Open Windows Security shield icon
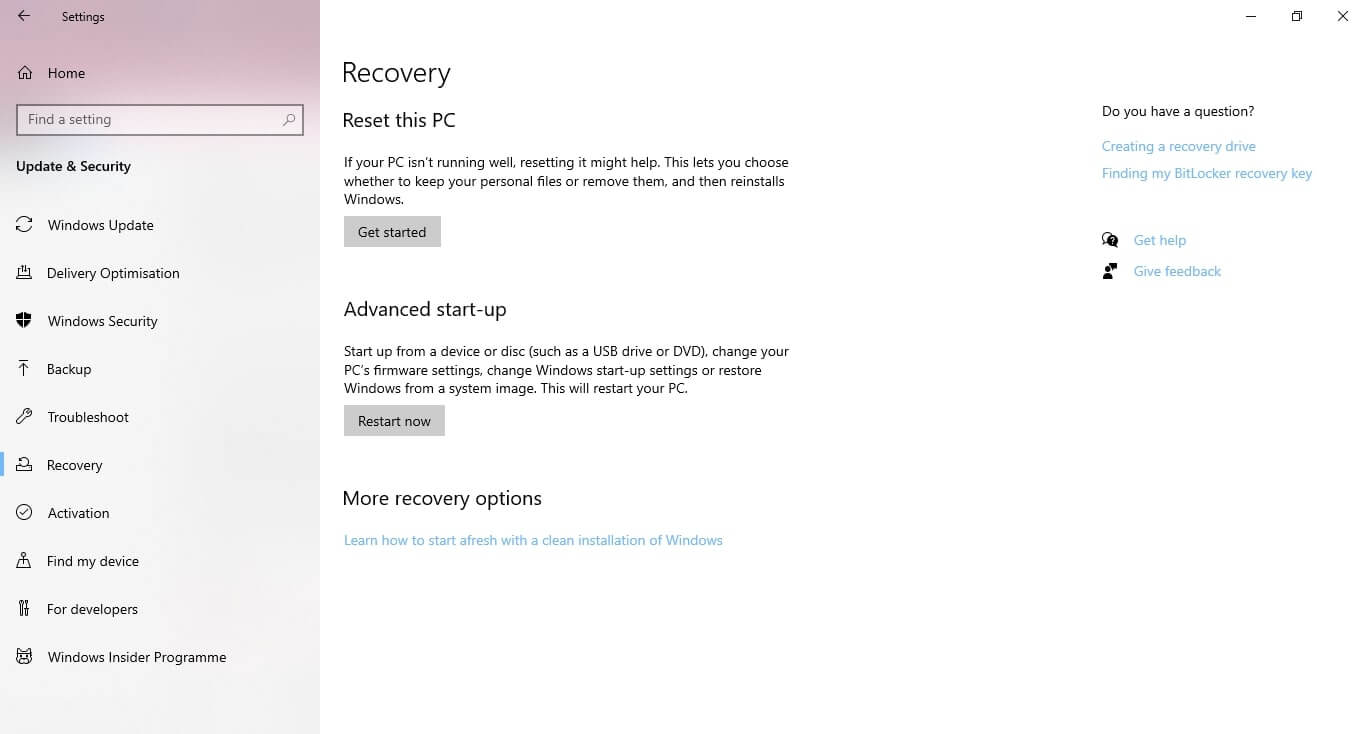The image size is (1361, 734). tap(24, 321)
